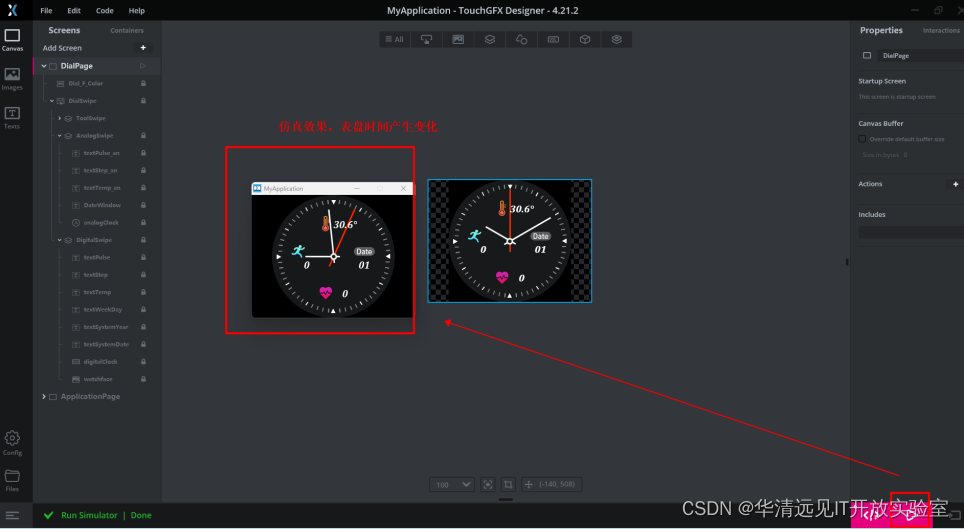
Task: Click the move/pan crosshair icon
Action: [x=528, y=485]
